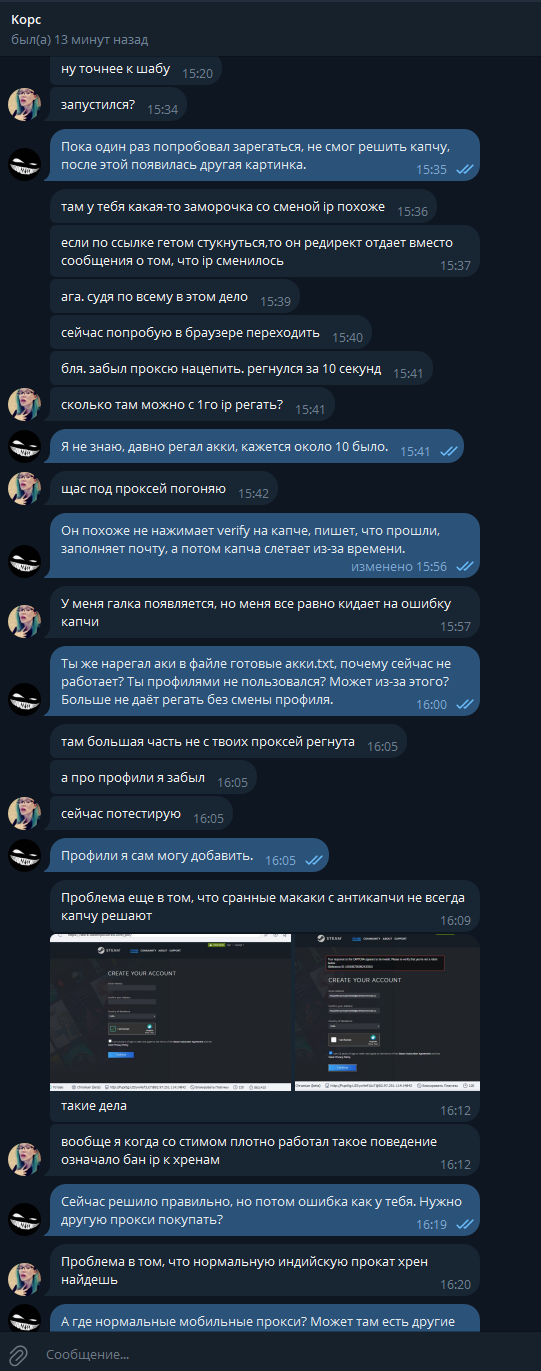This screenshot has height=1371, width=541.
Task: Click contact avatar beside запустился? message
Action: [24, 105]
